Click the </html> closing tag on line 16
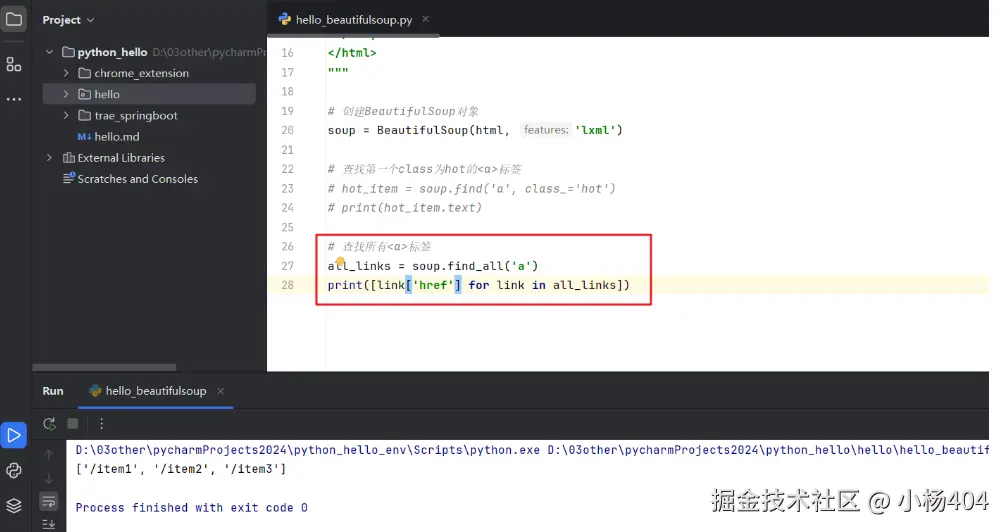 coord(352,53)
